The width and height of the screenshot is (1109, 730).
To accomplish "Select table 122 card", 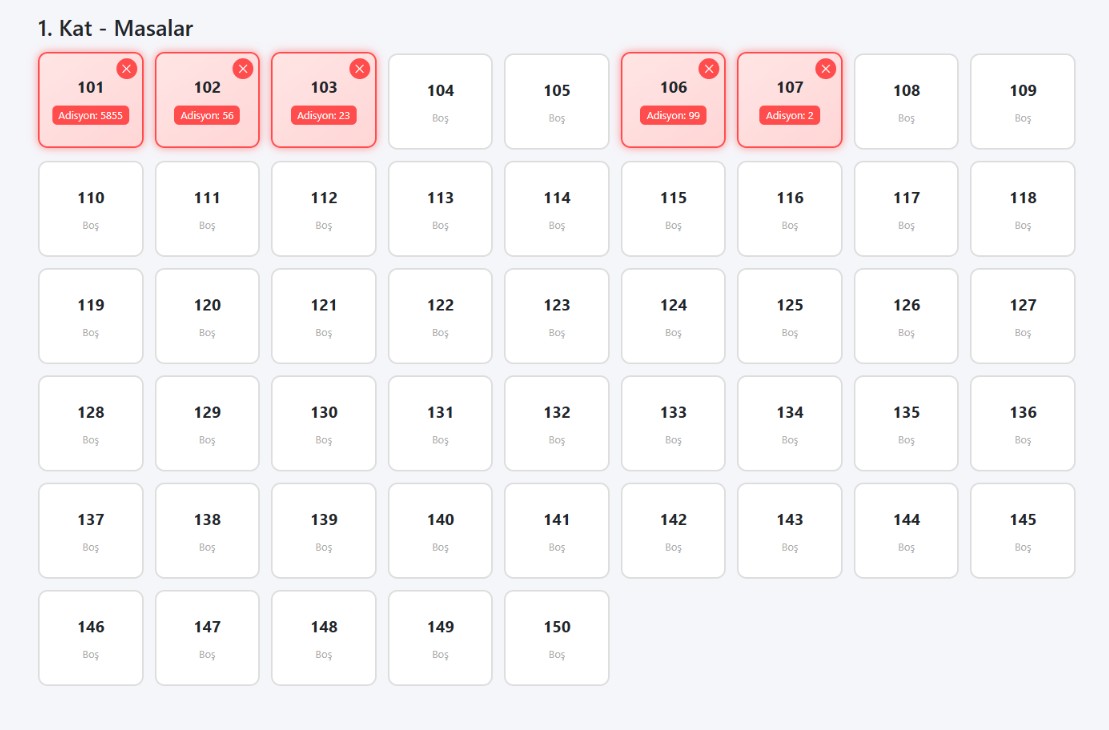I will pyautogui.click(x=440, y=315).
